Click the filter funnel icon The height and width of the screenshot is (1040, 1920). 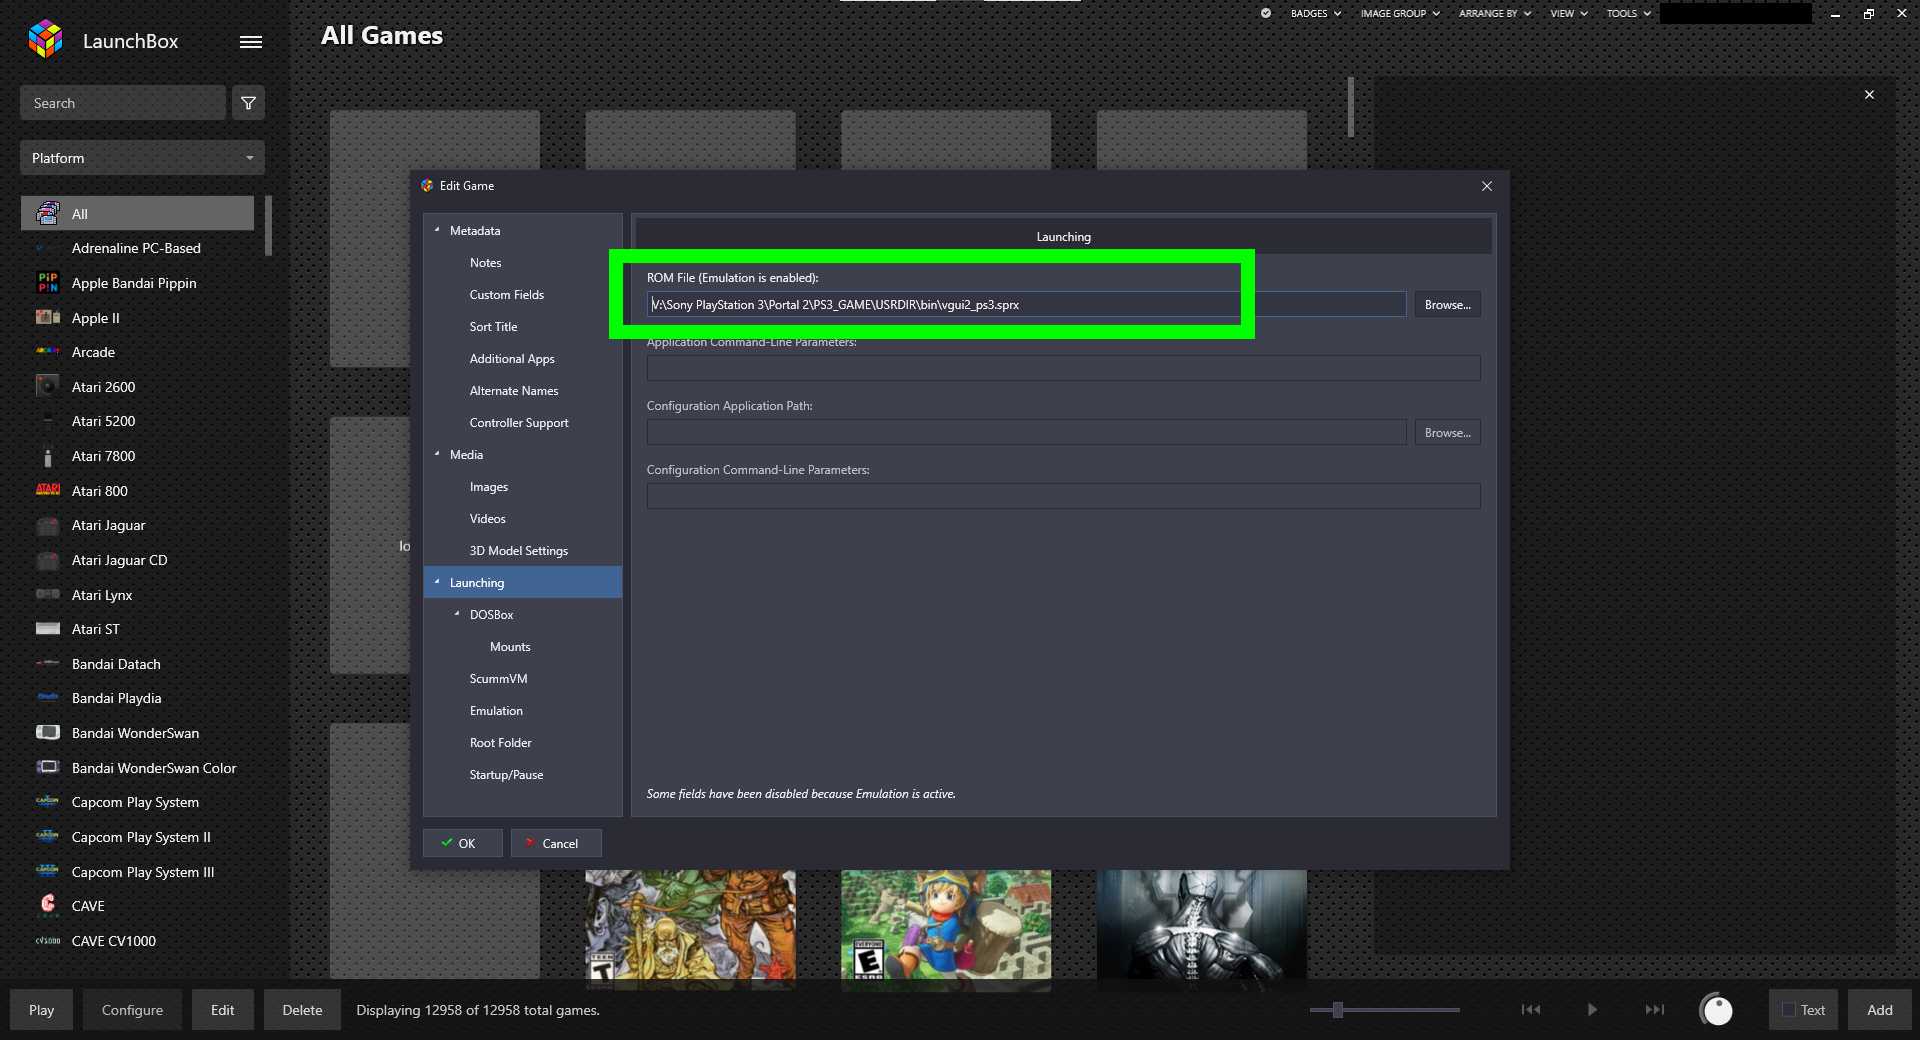[248, 103]
